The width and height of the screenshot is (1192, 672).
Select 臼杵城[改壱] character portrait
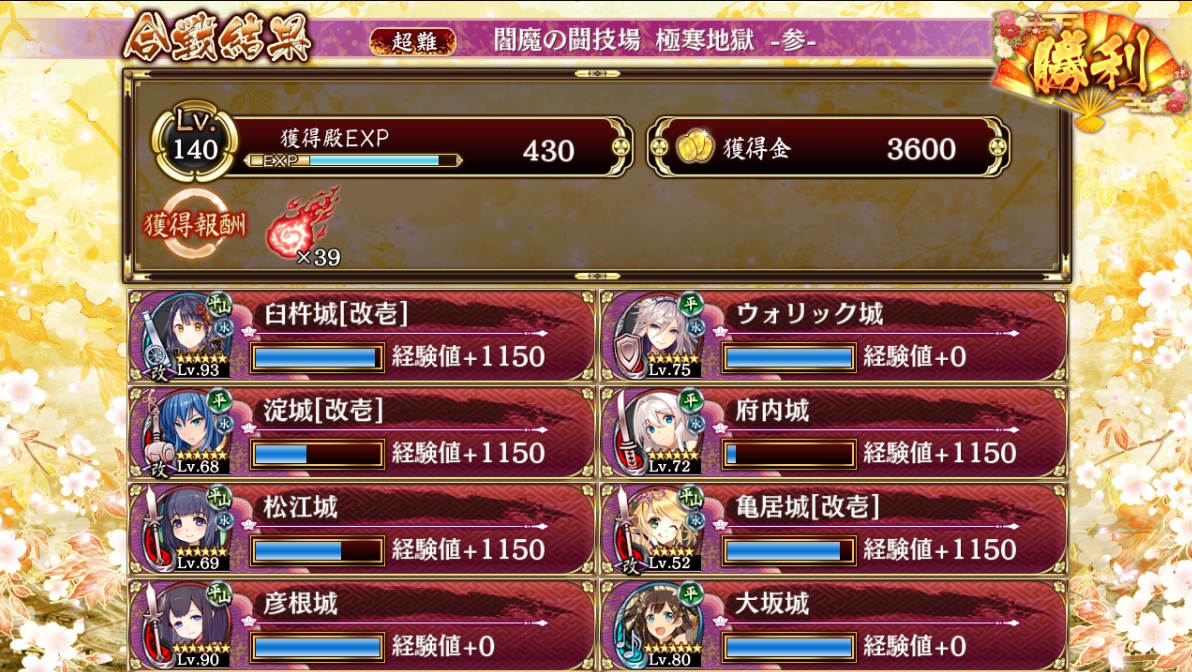(189, 335)
